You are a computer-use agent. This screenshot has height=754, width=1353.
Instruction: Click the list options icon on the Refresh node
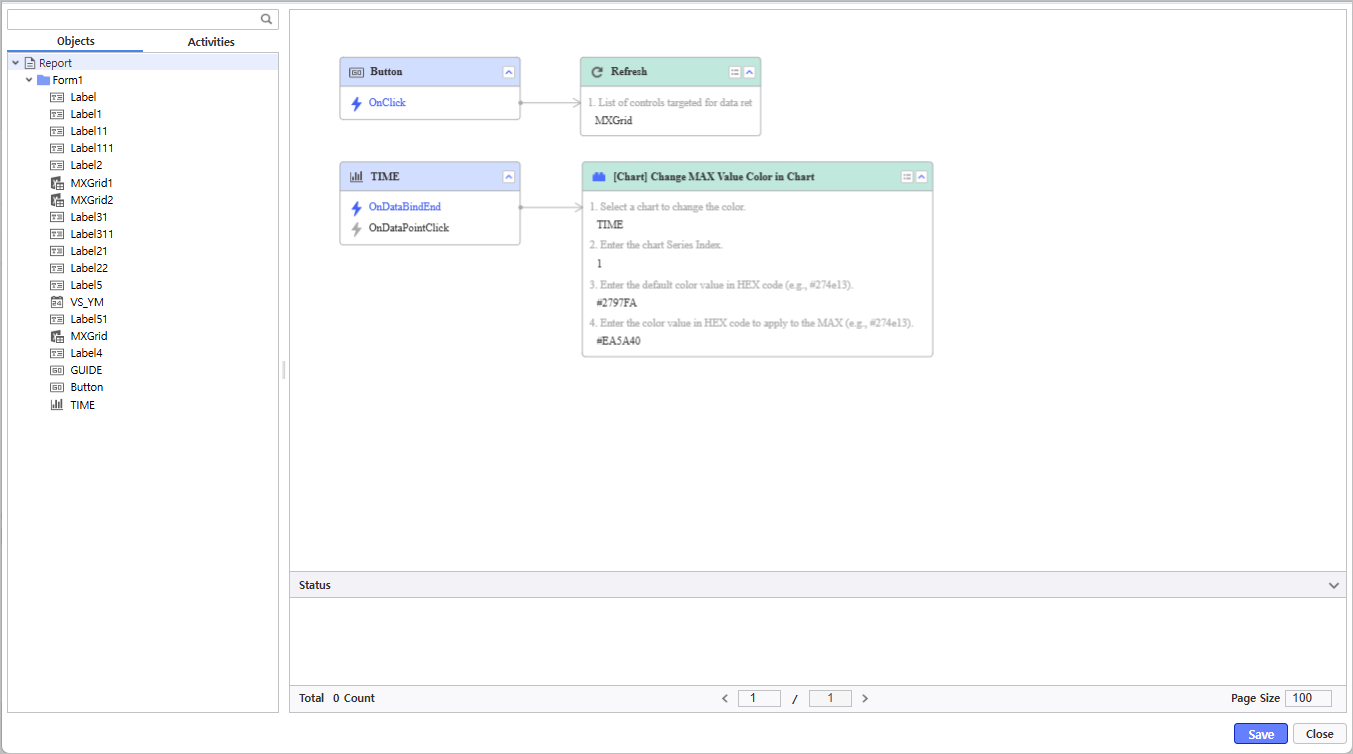point(734,72)
